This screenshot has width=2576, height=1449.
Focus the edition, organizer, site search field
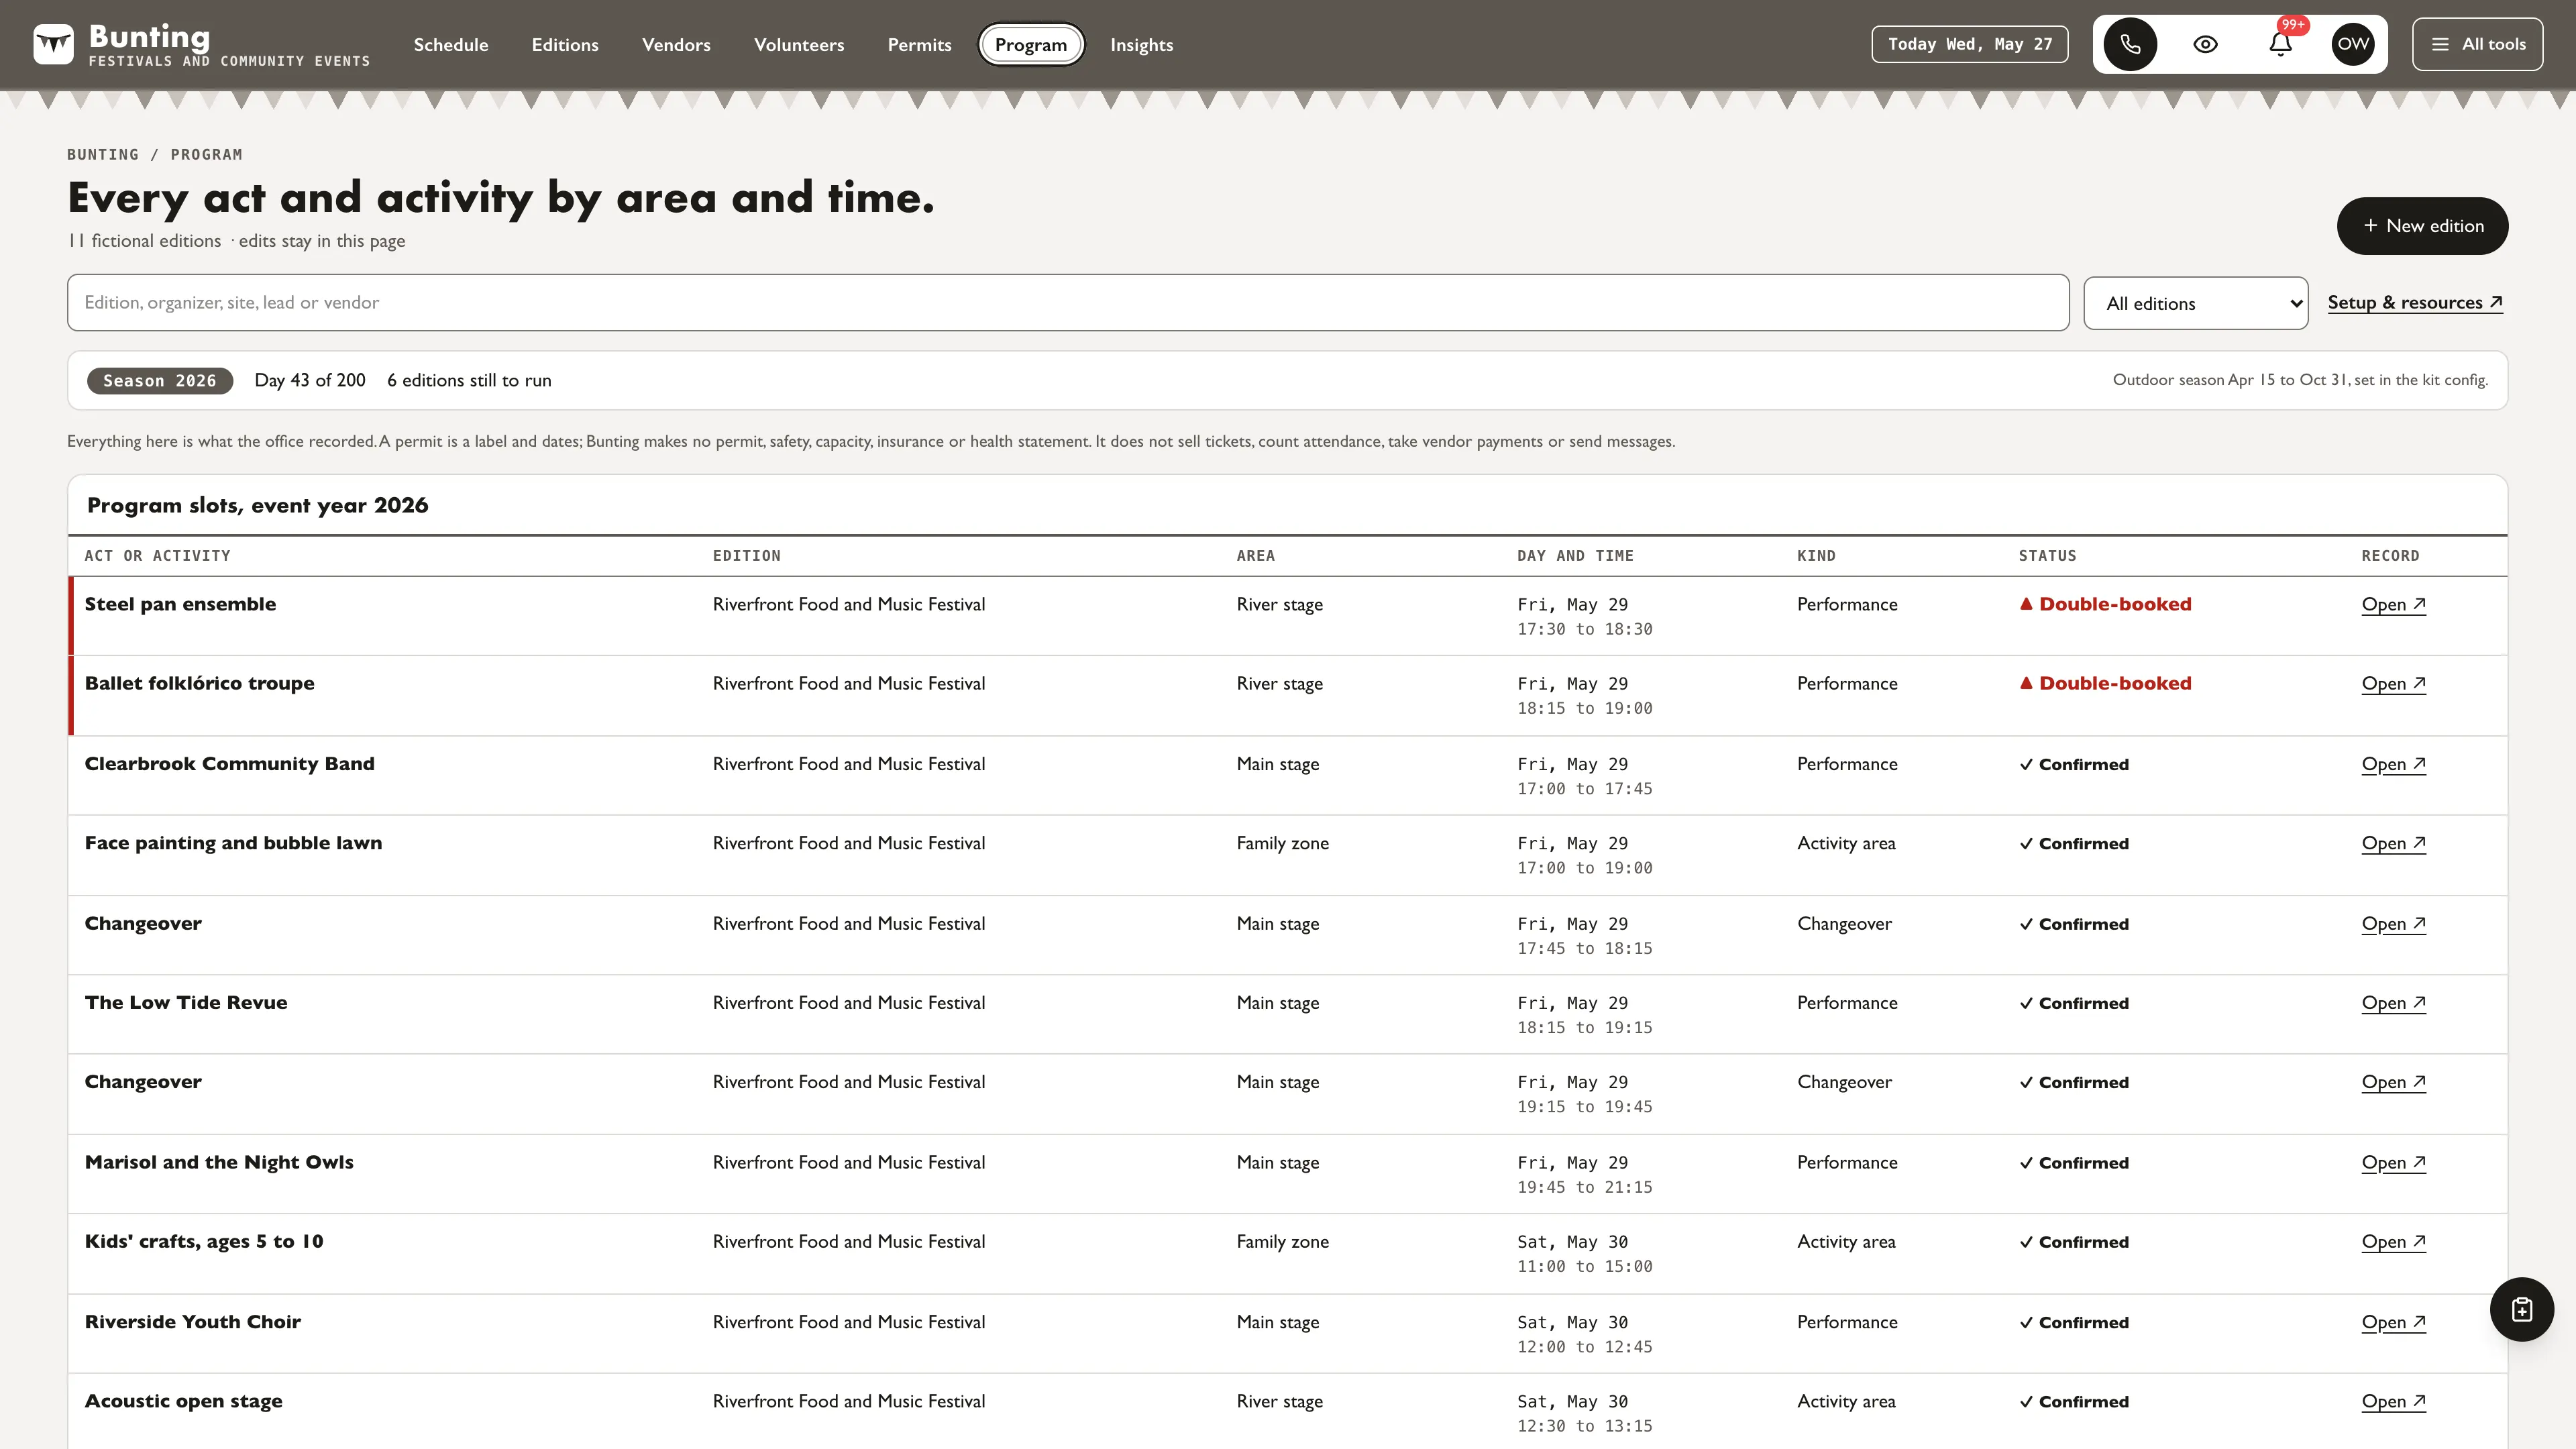(1067, 302)
